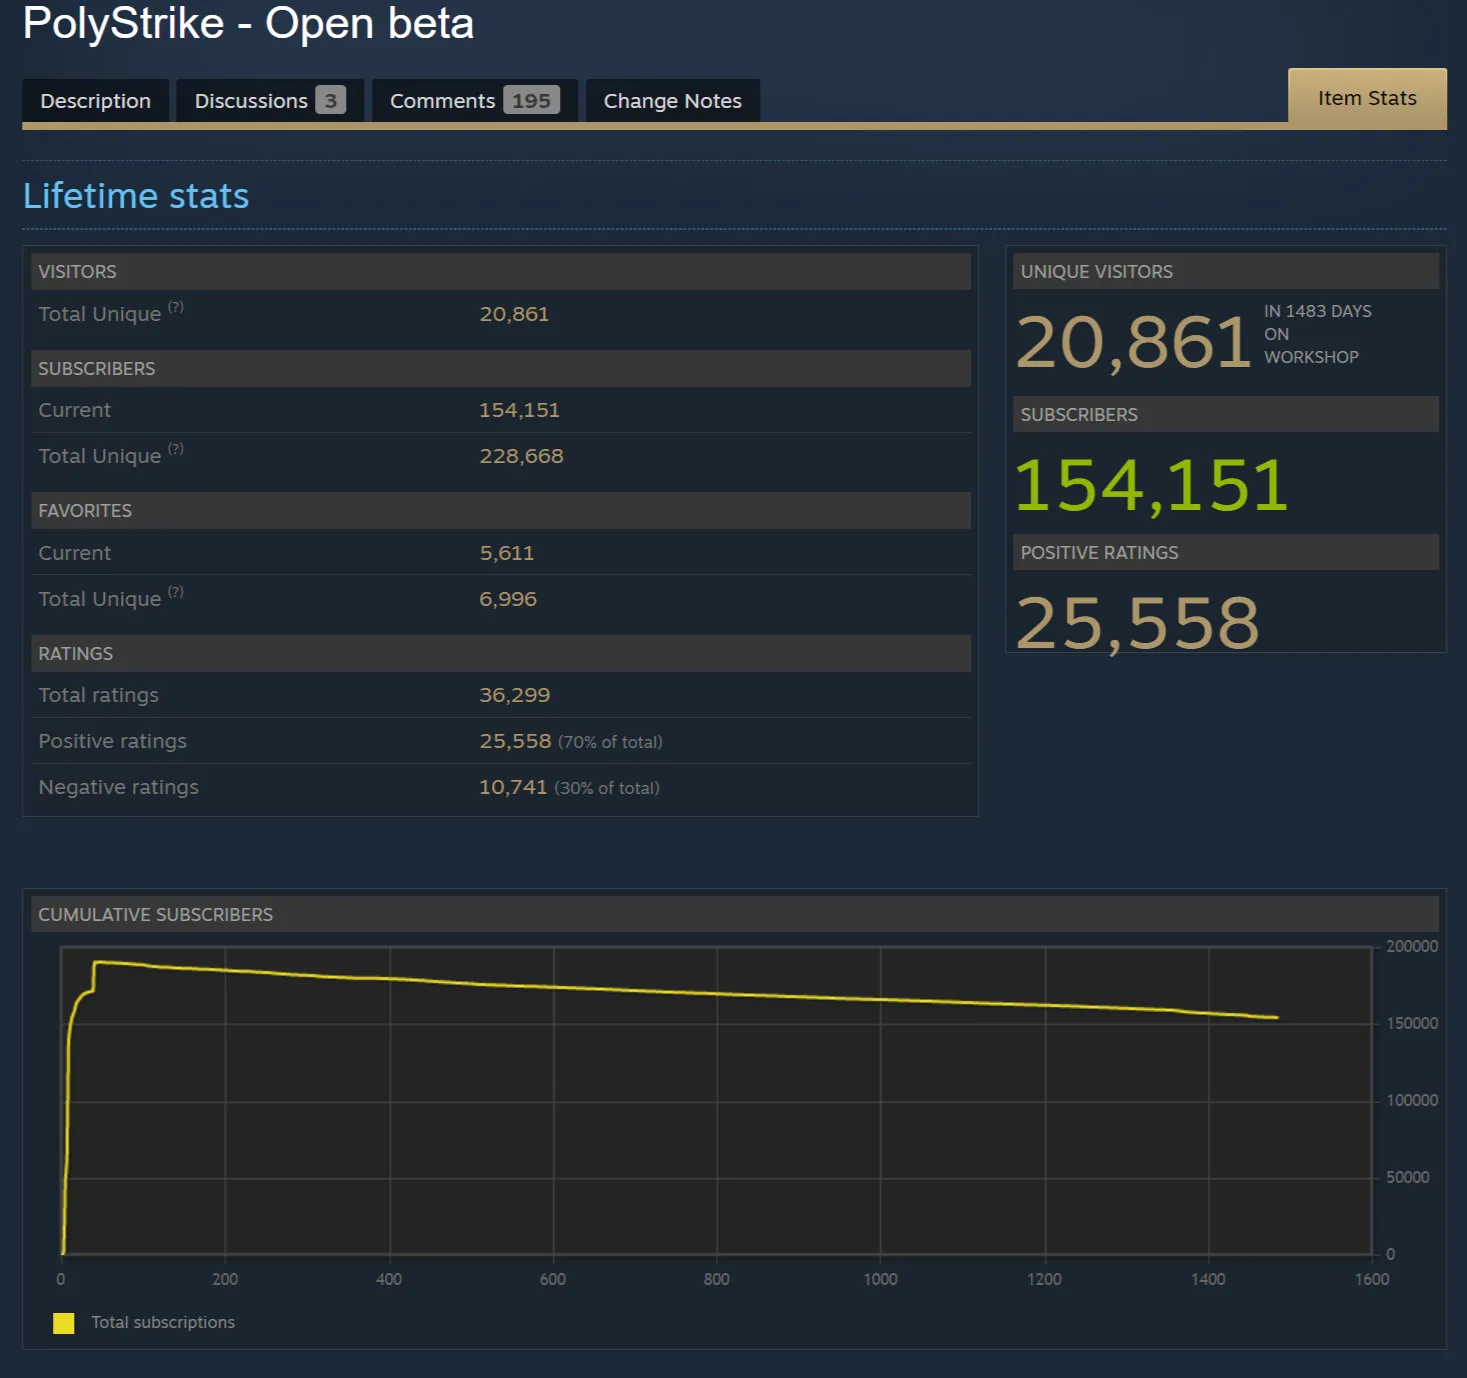The width and height of the screenshot is (1467, 1378).
Task: Select the 228,668 total unique subscribers value
Action: (x=521, y=456)
